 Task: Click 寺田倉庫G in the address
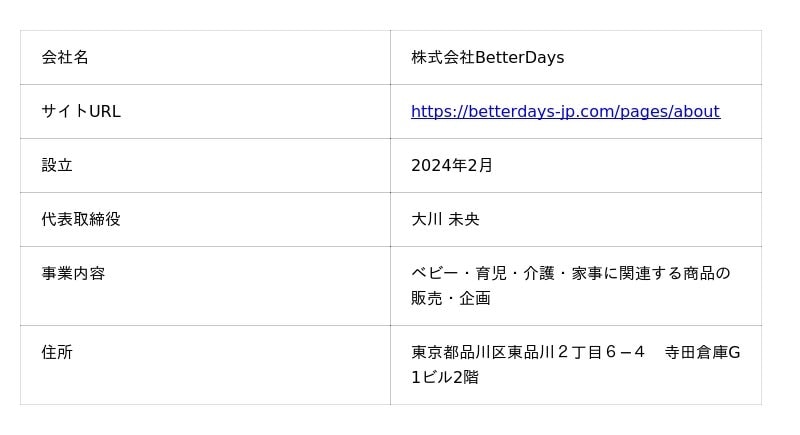point(702,353)
